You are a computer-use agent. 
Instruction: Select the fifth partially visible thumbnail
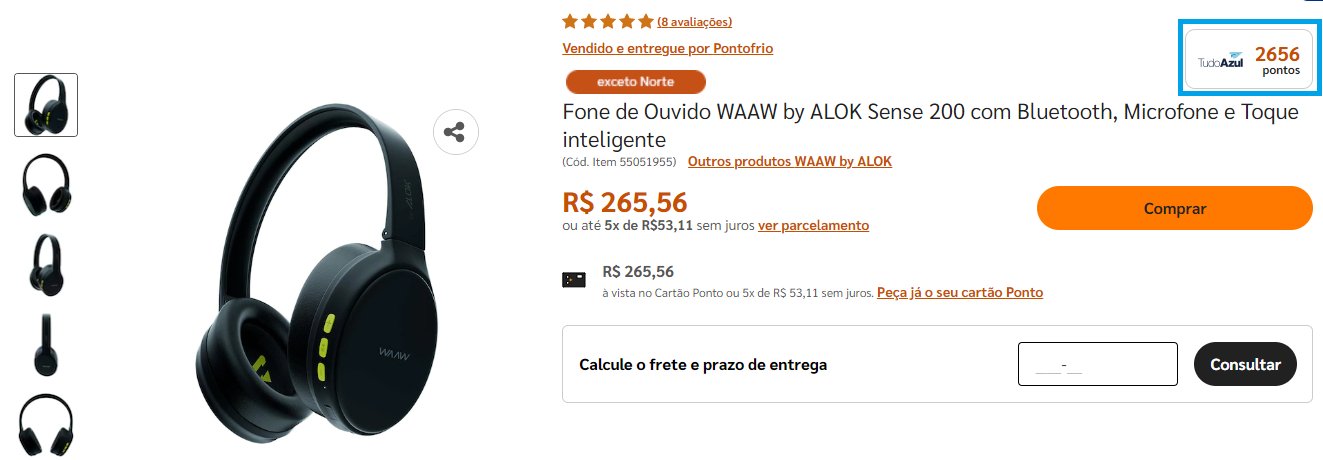tap(46, 426)
